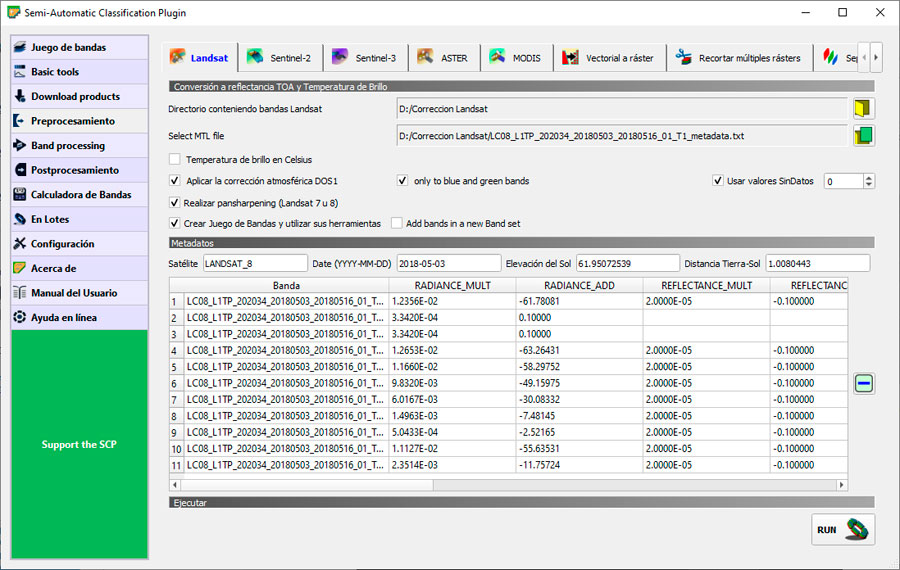The height and width of the screenshot is (570, 900).
Task: Select row 6 header in metadata table
Action: point(176,383)
